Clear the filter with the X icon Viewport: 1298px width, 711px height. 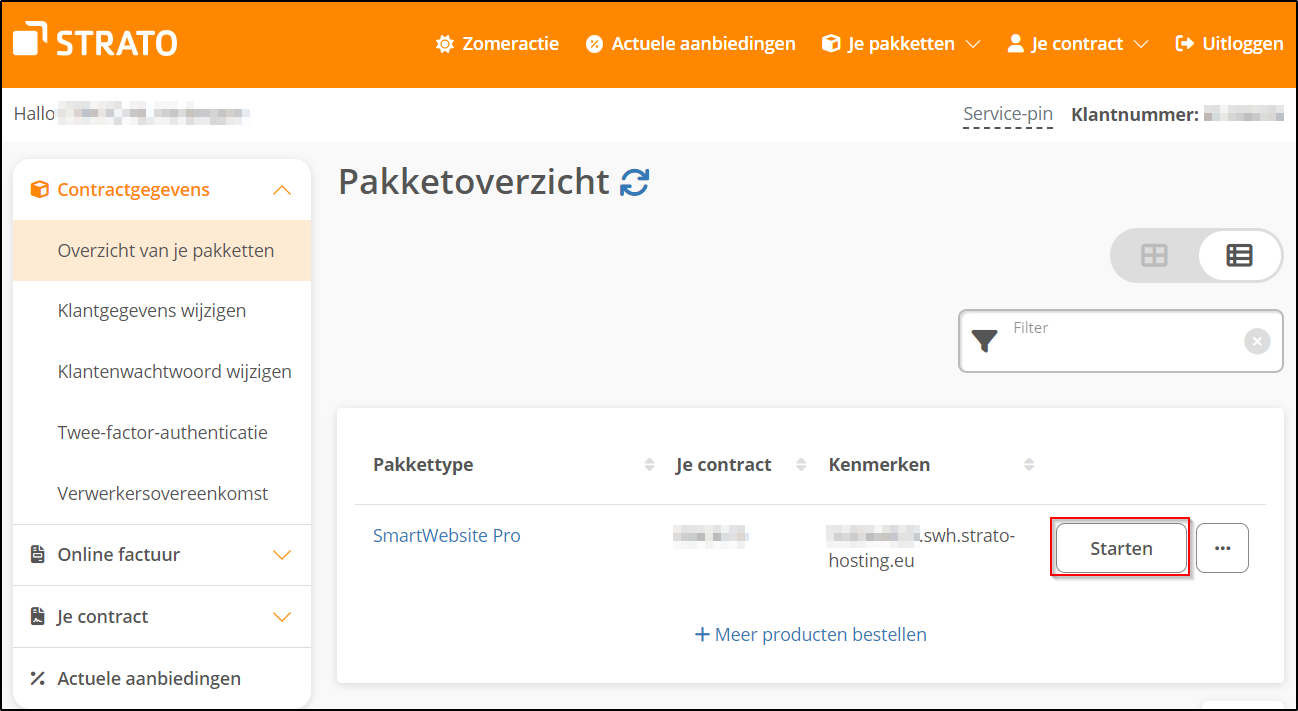1256,341
